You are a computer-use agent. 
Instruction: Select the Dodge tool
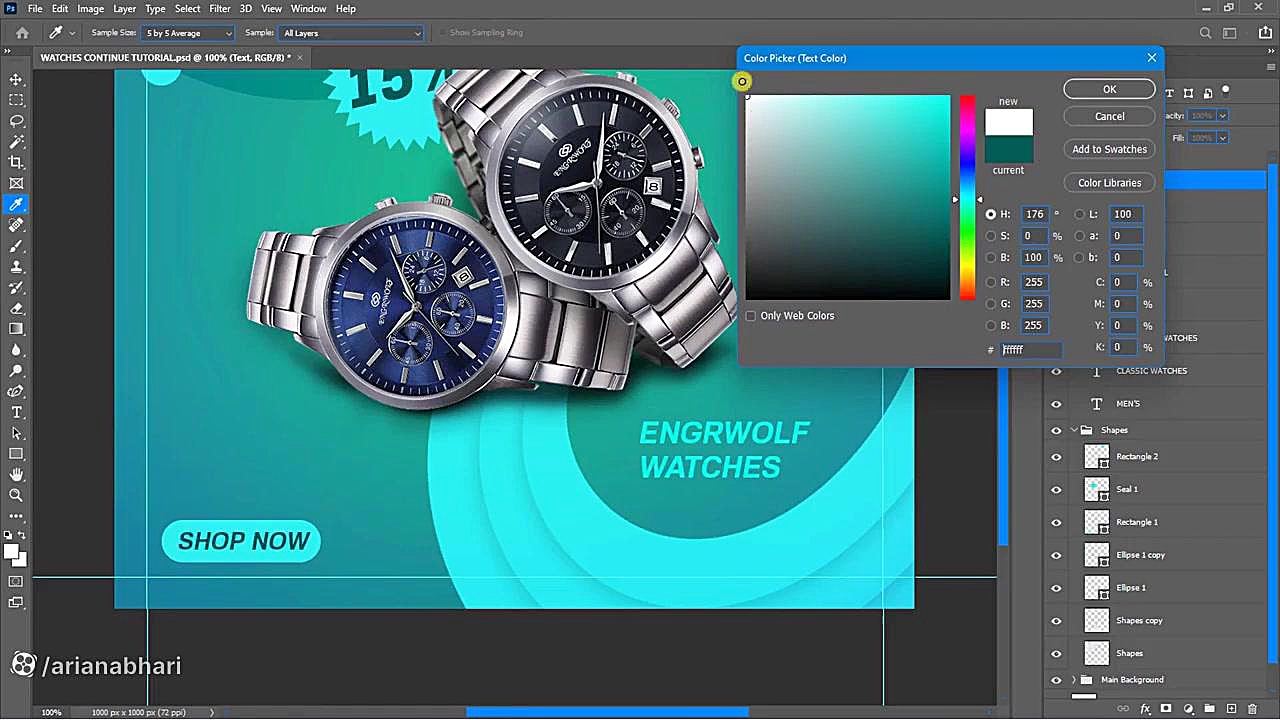click(x=16, y=371)
